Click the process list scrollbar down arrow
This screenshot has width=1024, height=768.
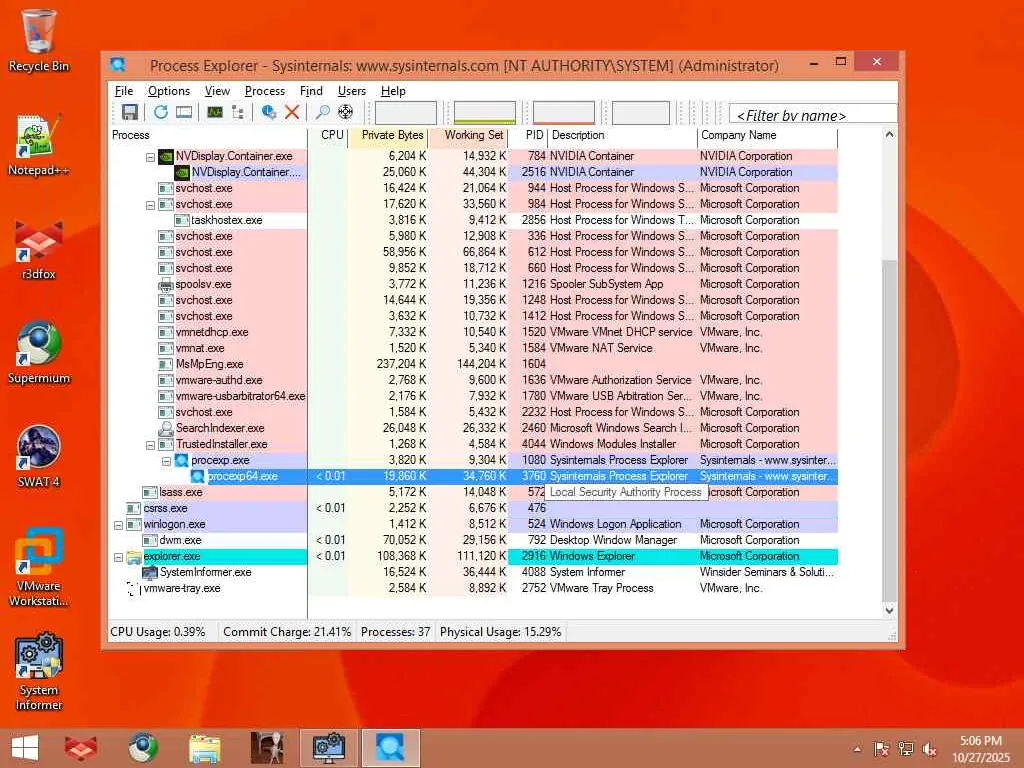889,611
